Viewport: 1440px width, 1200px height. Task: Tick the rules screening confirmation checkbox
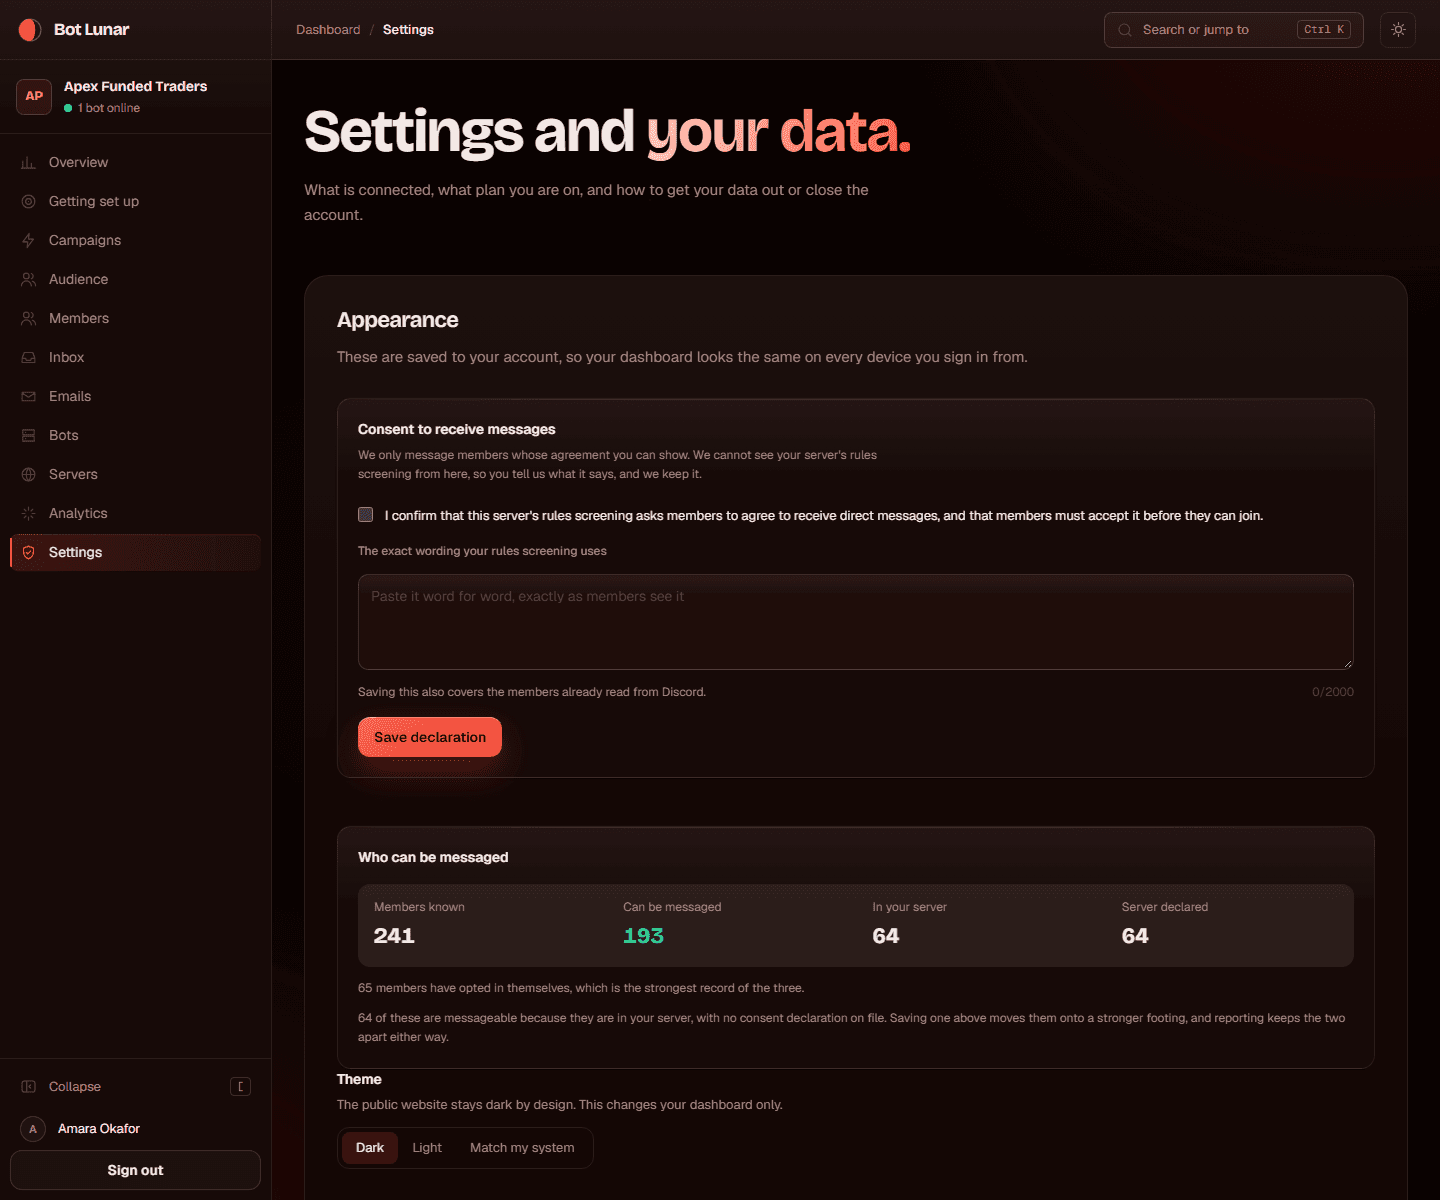tap(366, 515)
